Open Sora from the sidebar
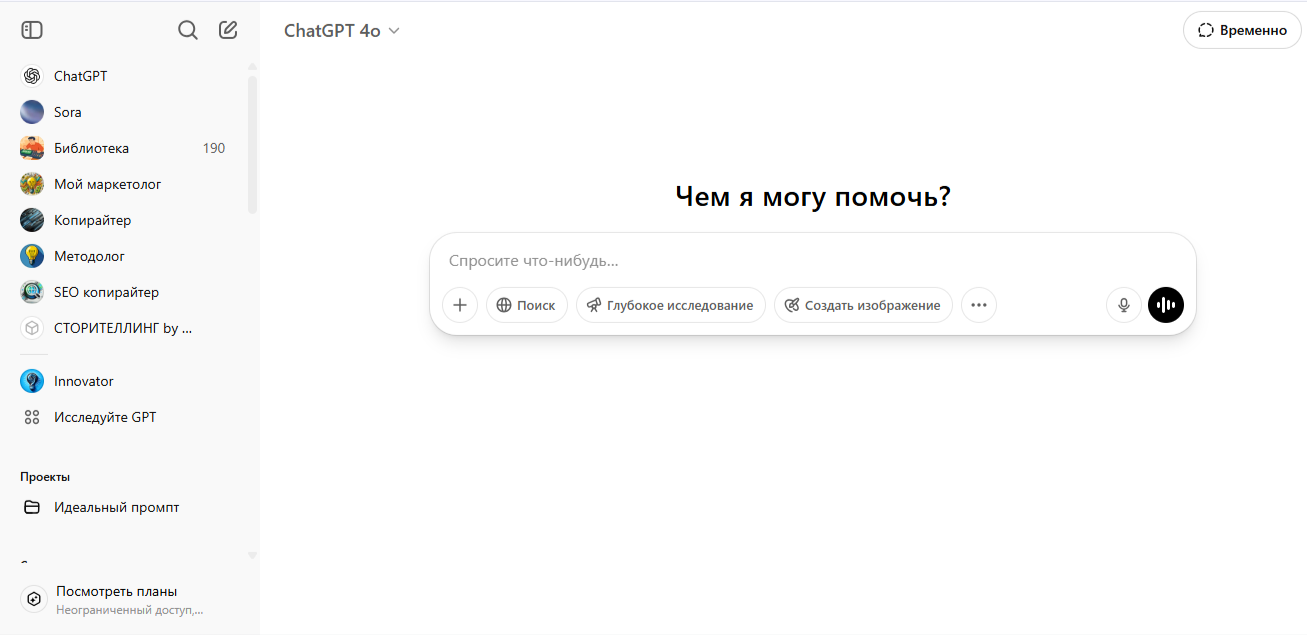Viewport: 1307px width, 635px height. (x=127, y=112)
